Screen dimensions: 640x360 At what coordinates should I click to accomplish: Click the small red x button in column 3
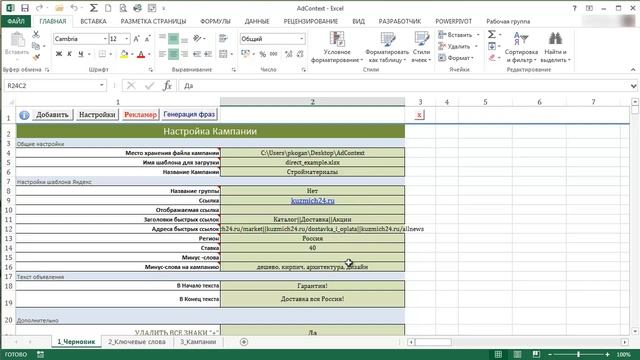click(419, 115)
